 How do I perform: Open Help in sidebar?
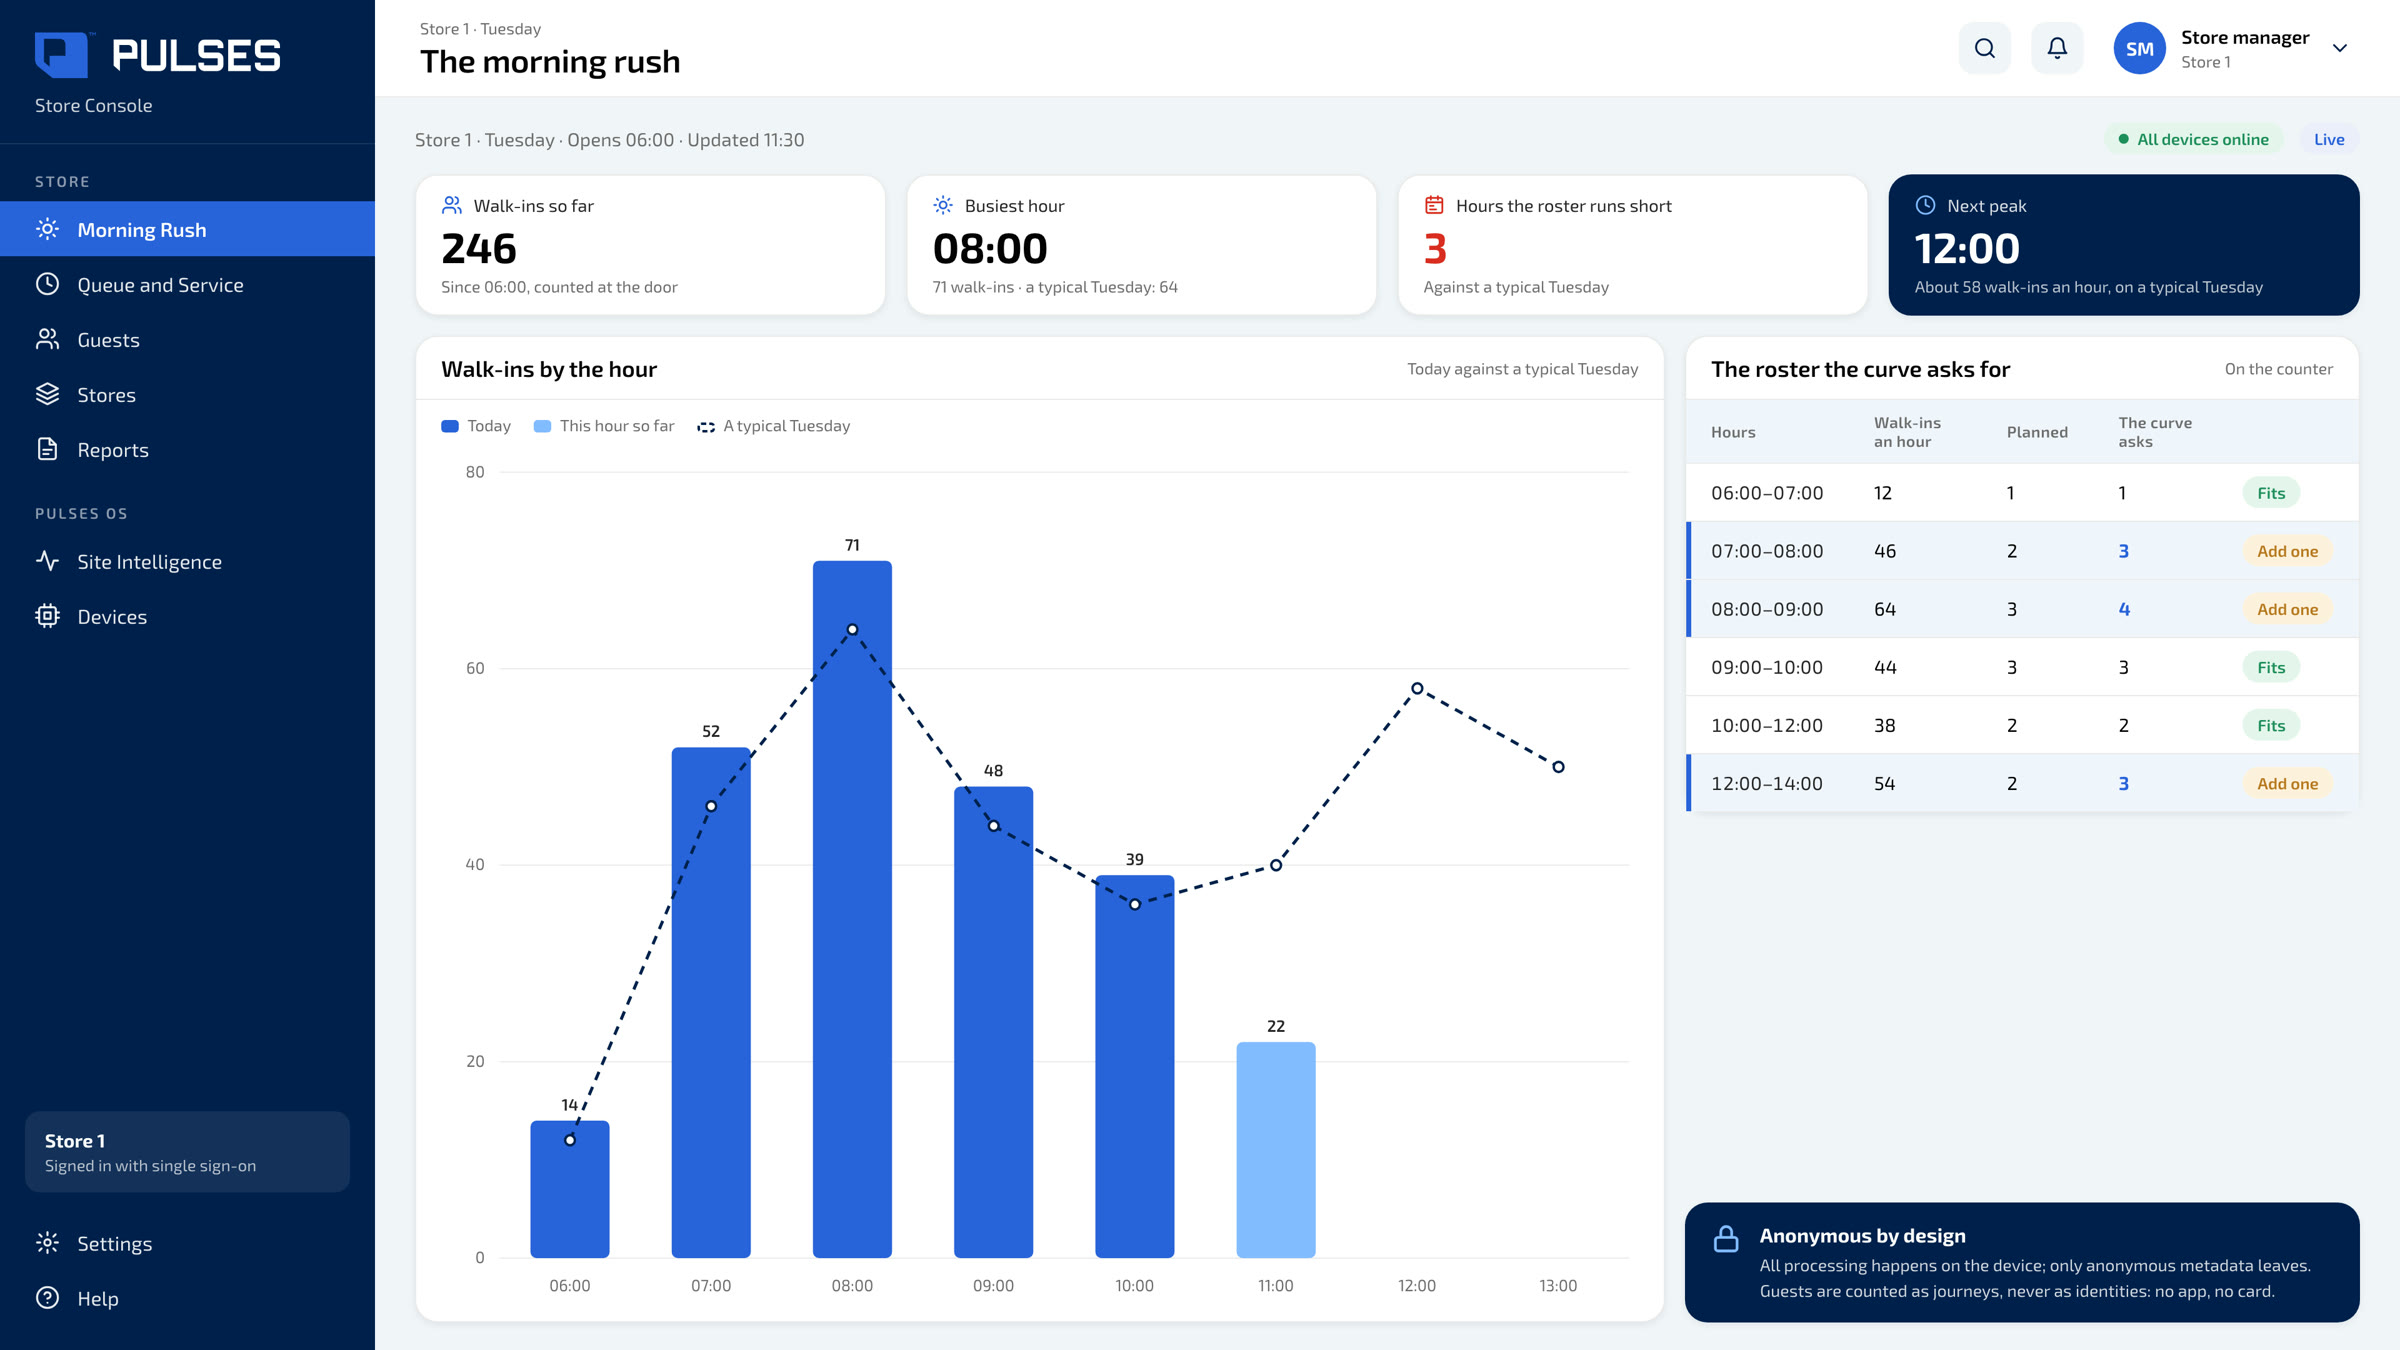(187, 1298)
